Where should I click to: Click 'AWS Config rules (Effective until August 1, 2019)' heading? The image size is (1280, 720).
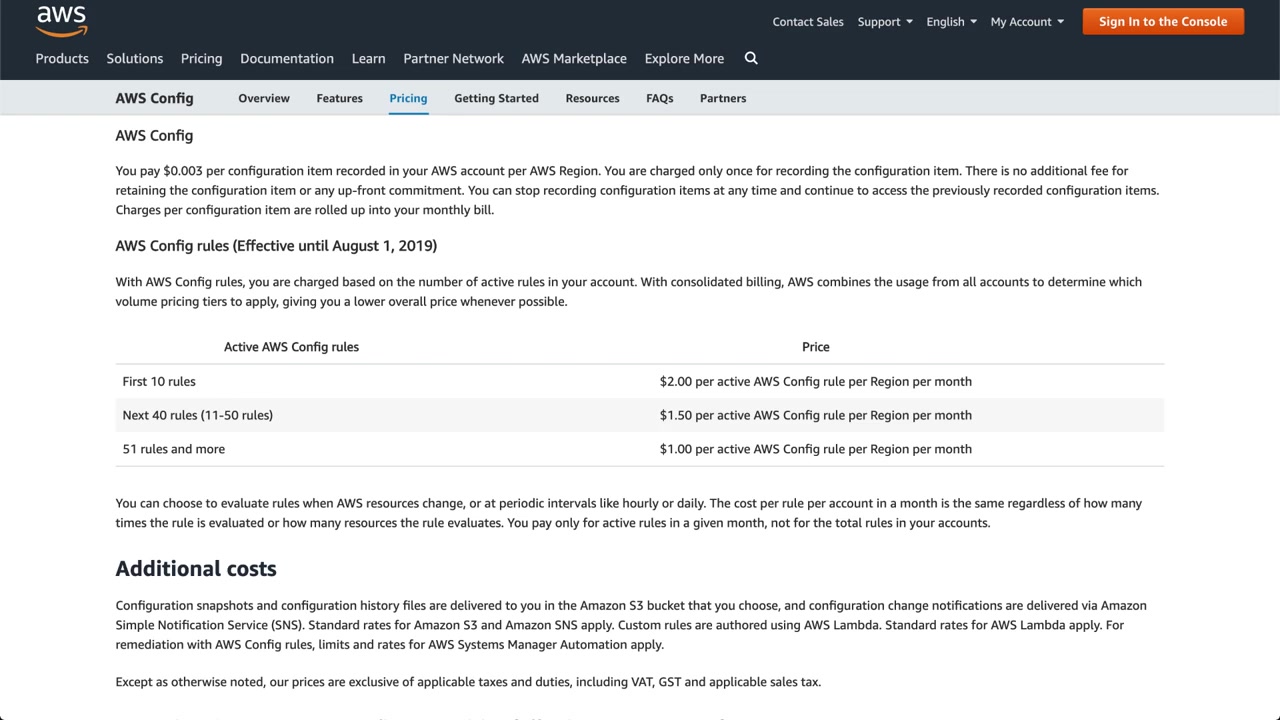[276, 245]
